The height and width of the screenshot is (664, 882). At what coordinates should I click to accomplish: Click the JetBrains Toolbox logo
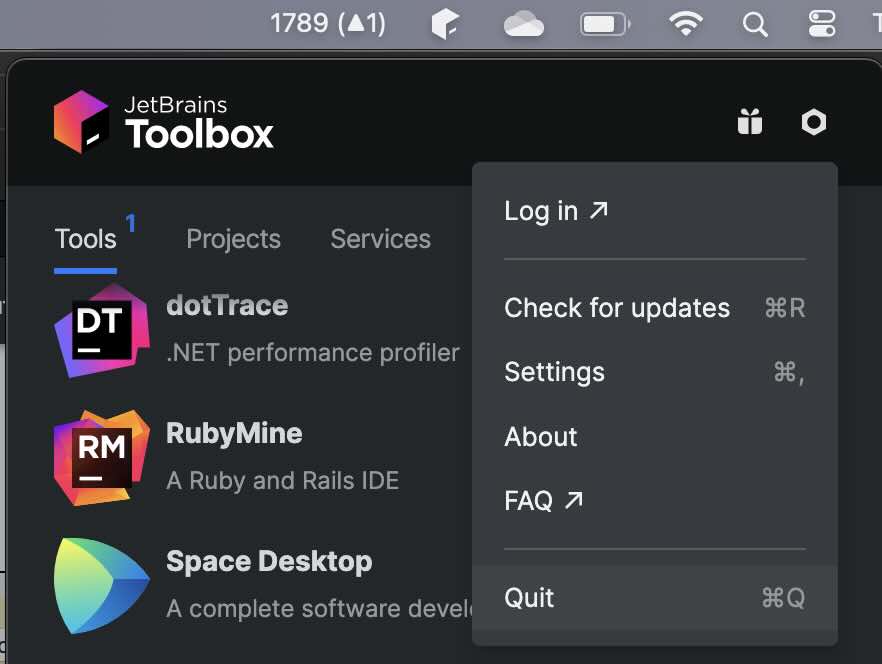click(x=85, y=121)
